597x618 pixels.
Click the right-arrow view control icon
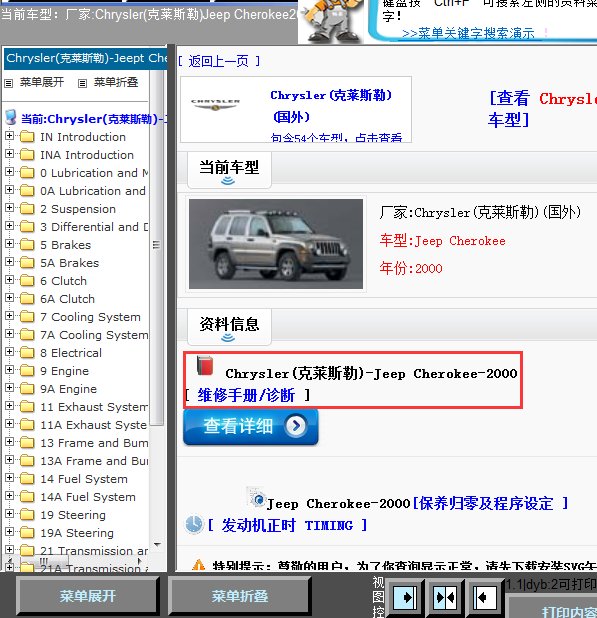click(x=405, y=598)
